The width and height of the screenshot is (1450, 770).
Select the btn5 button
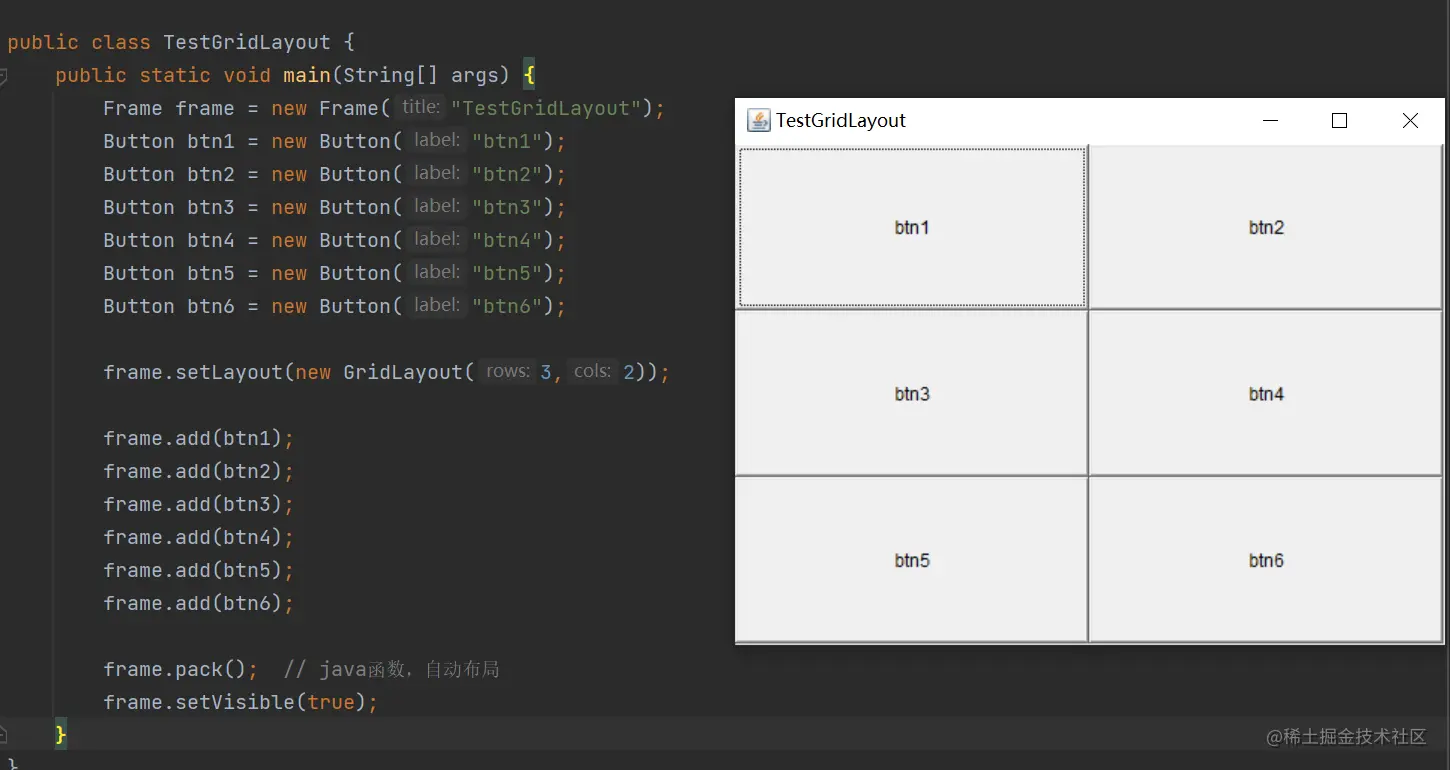tap(911, 560)
